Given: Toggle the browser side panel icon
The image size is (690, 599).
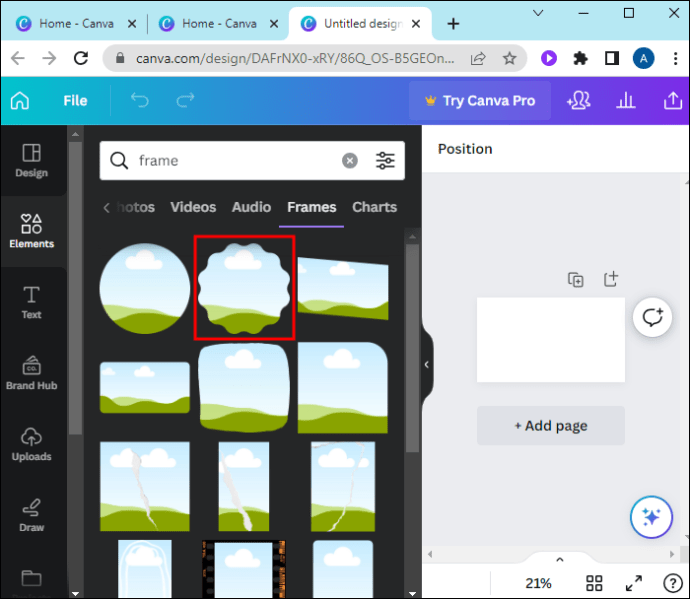Looking at the screenshot, I should (612, 58).
